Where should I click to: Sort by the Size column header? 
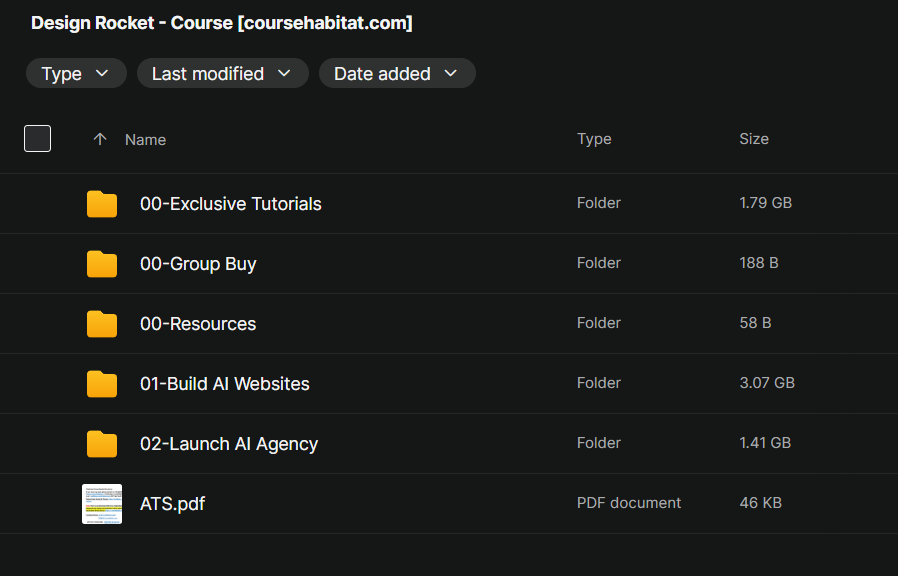[754, 139]
